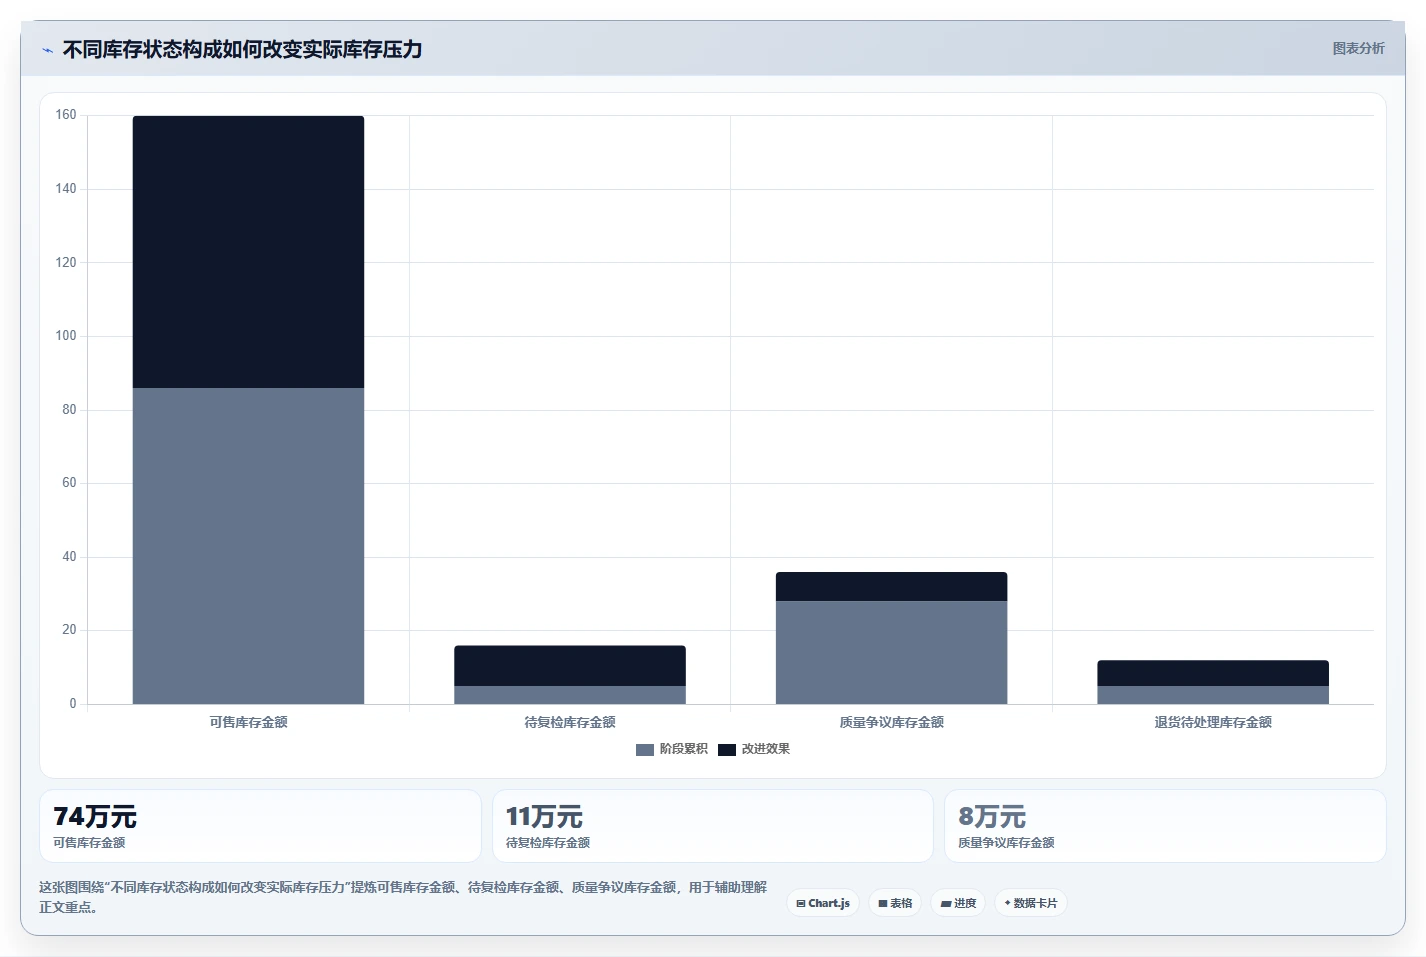Toggle the 改进效果 legend swatch
This screenshot has height=957, width=1426.
click(727, 749)
